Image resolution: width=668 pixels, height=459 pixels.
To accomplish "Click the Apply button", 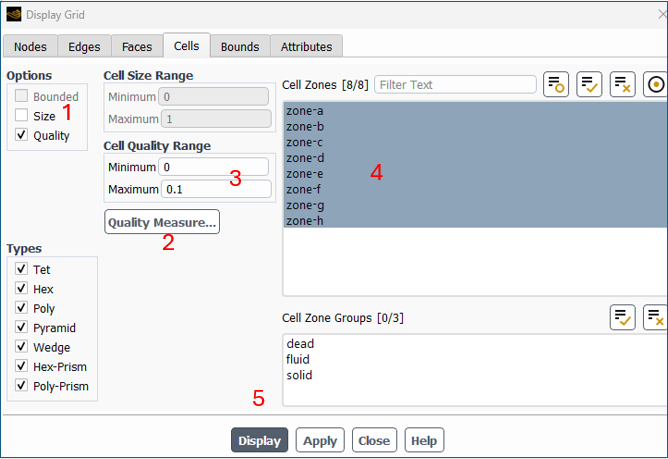I will point(320,441).
